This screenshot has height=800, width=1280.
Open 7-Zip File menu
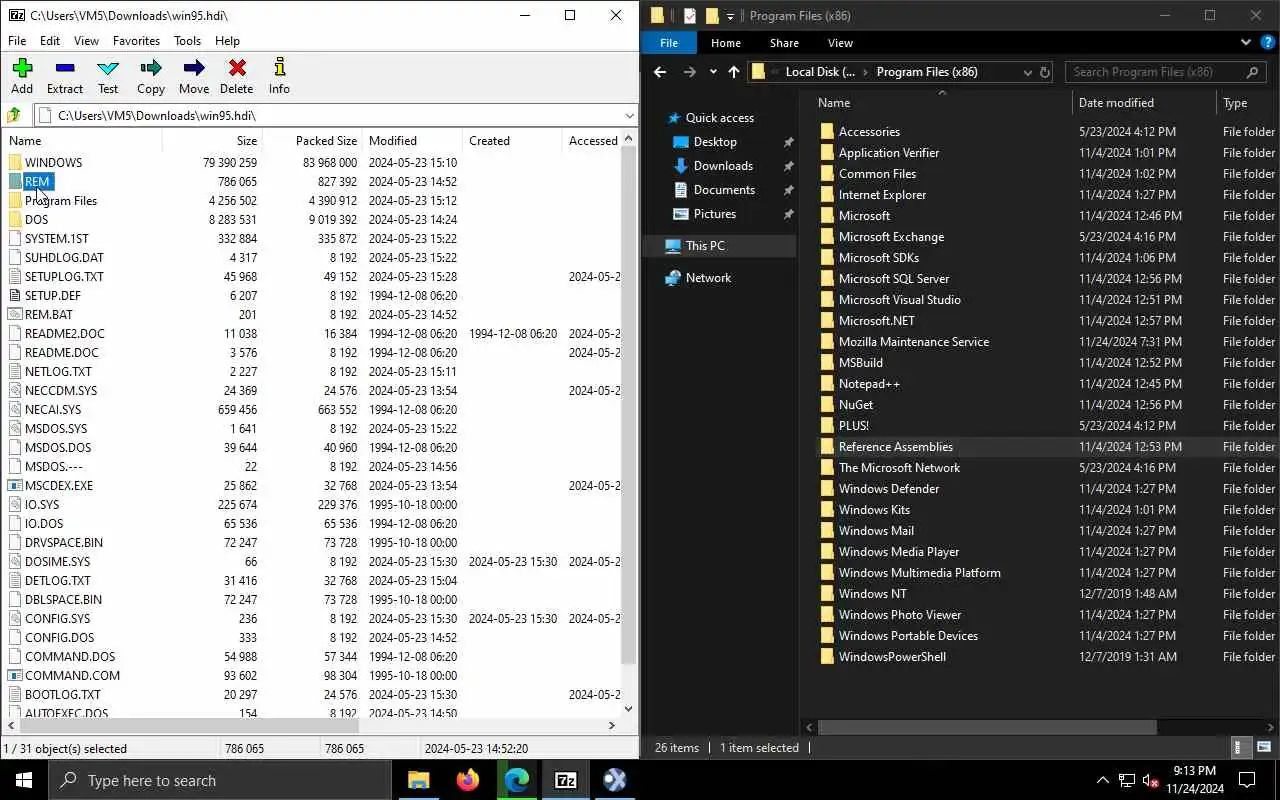(17, 41)
